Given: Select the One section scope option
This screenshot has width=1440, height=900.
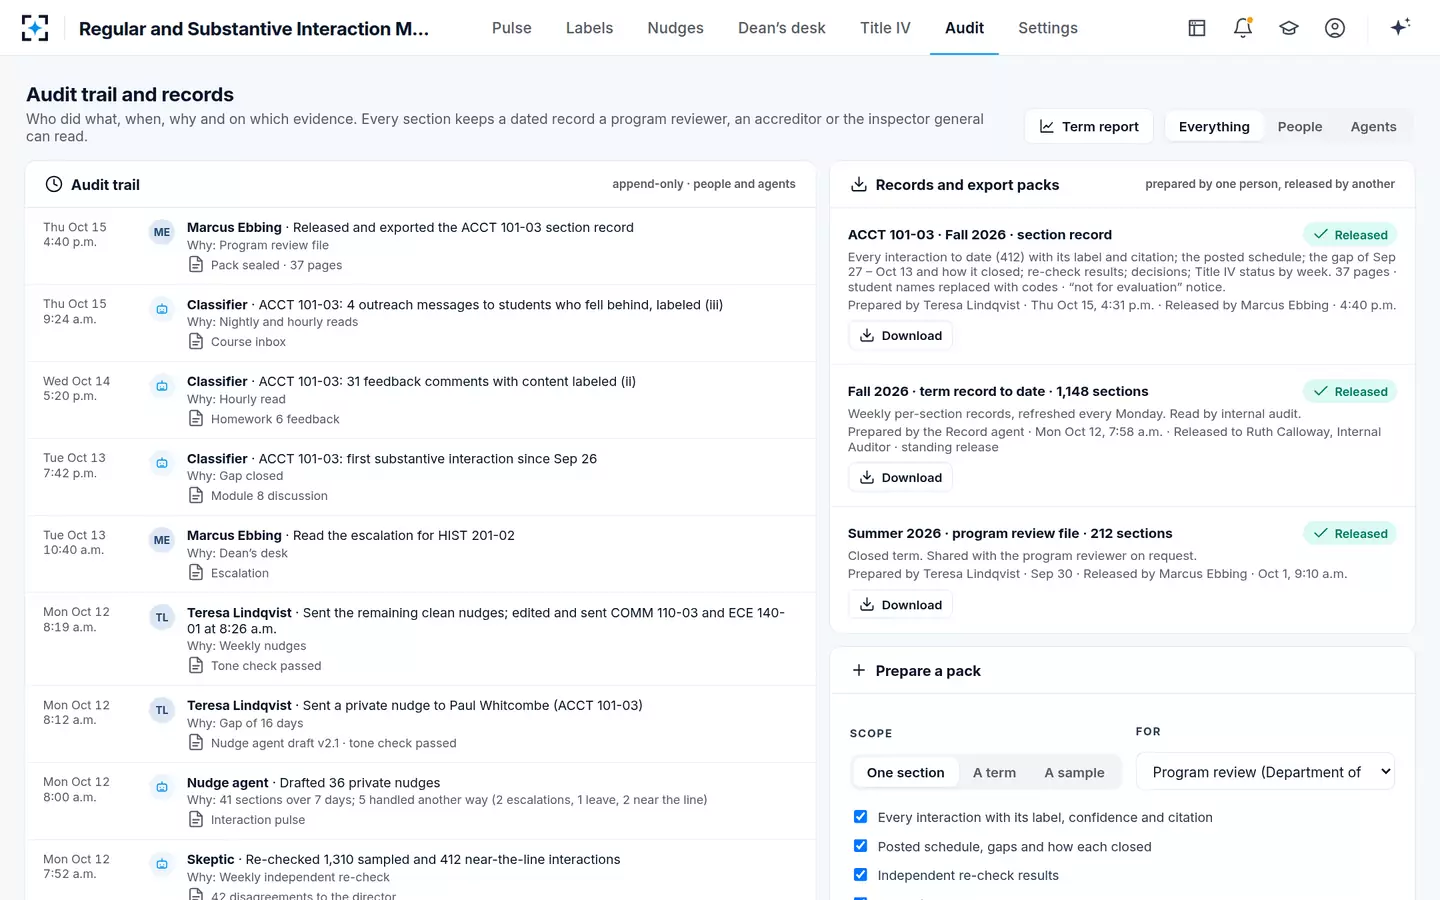Looking at the screenshot, I should (x=905, y=773).
